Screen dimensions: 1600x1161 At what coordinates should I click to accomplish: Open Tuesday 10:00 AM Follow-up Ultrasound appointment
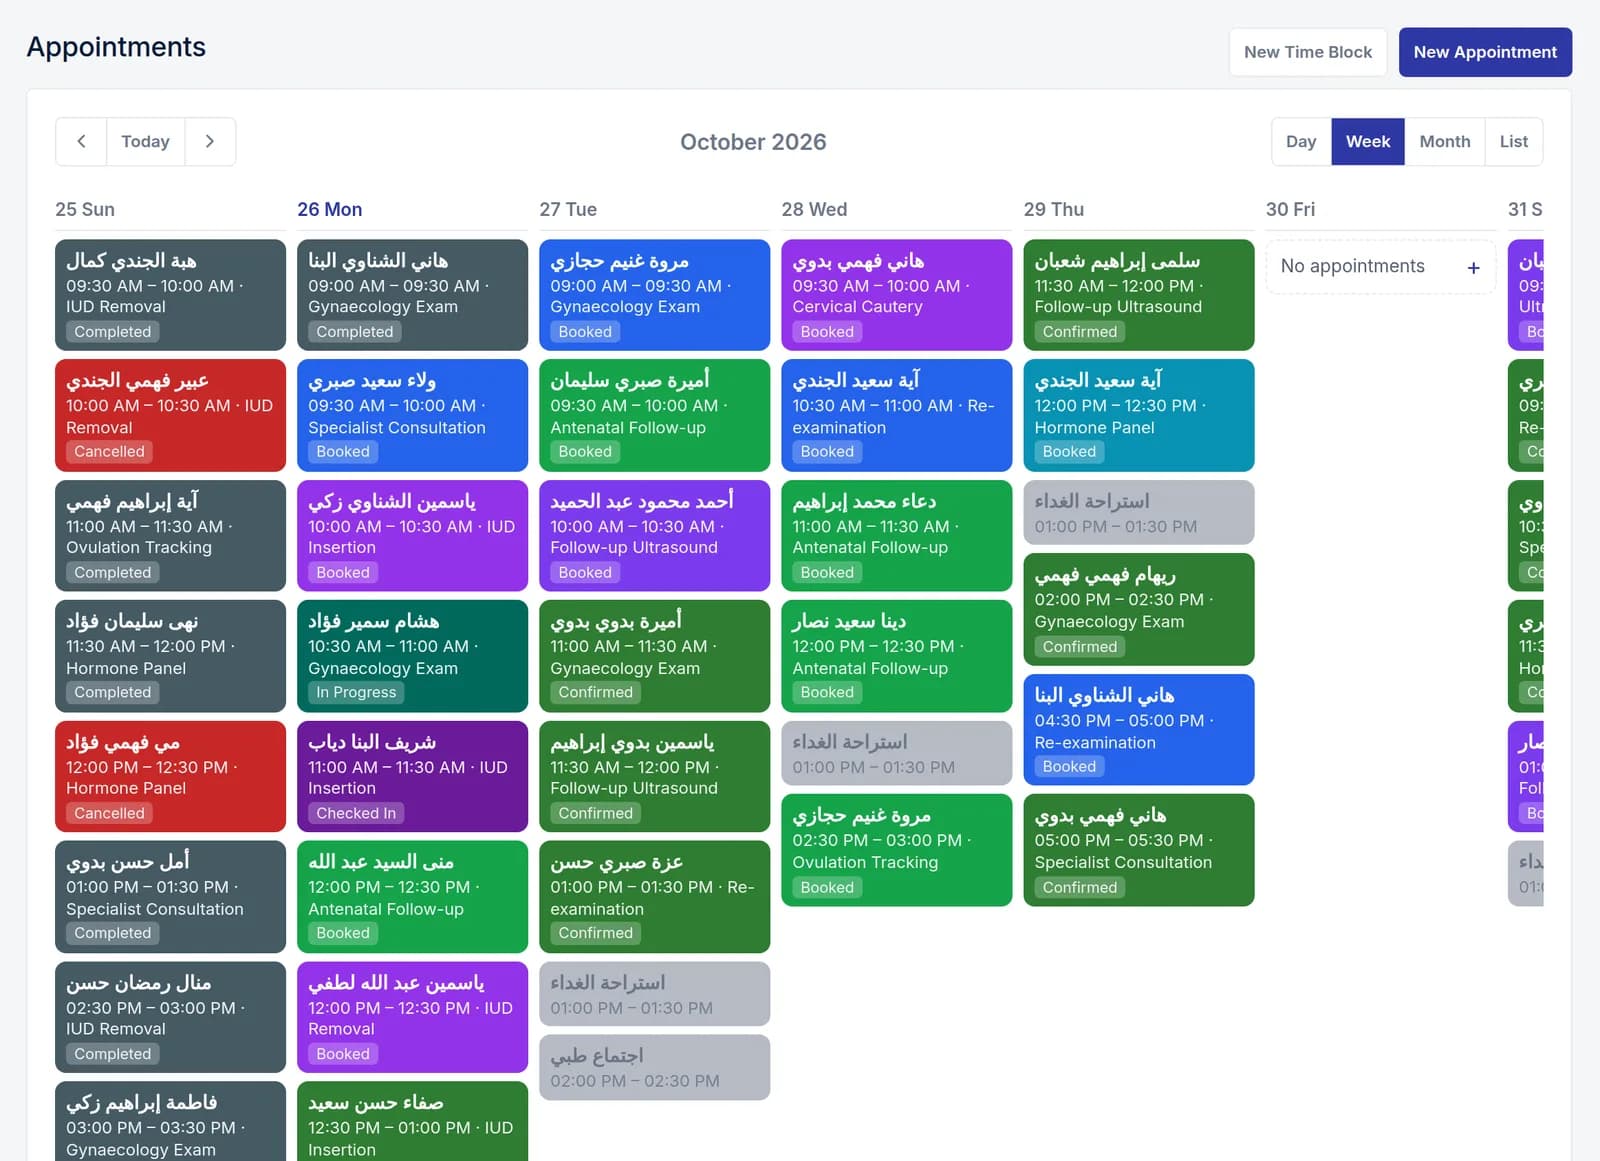coord(654,536)
